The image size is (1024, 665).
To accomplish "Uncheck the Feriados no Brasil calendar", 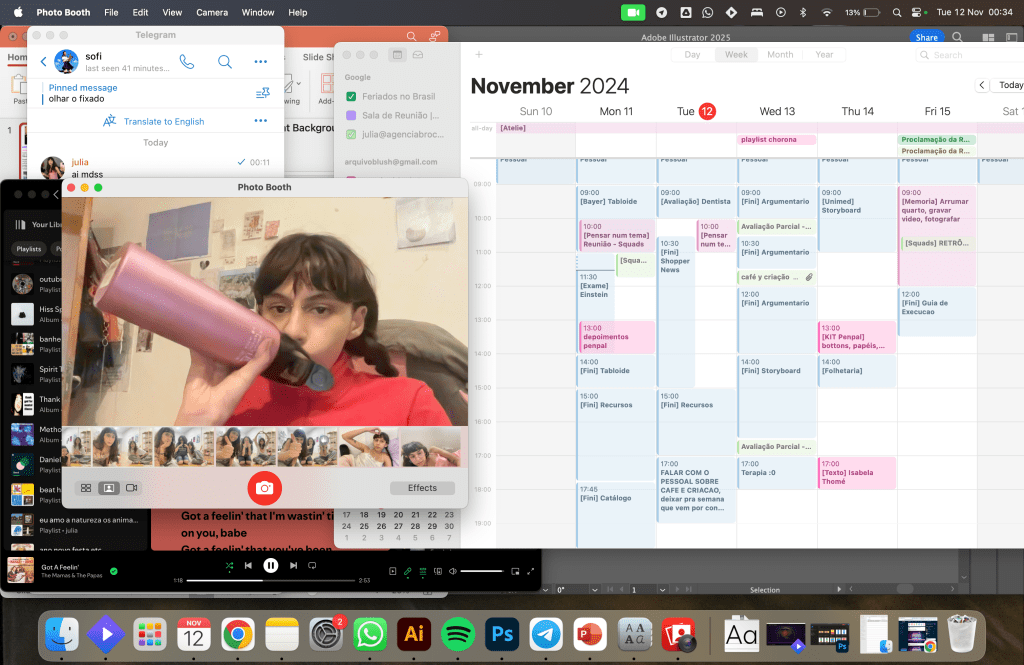I will click(x=351, y=96).
